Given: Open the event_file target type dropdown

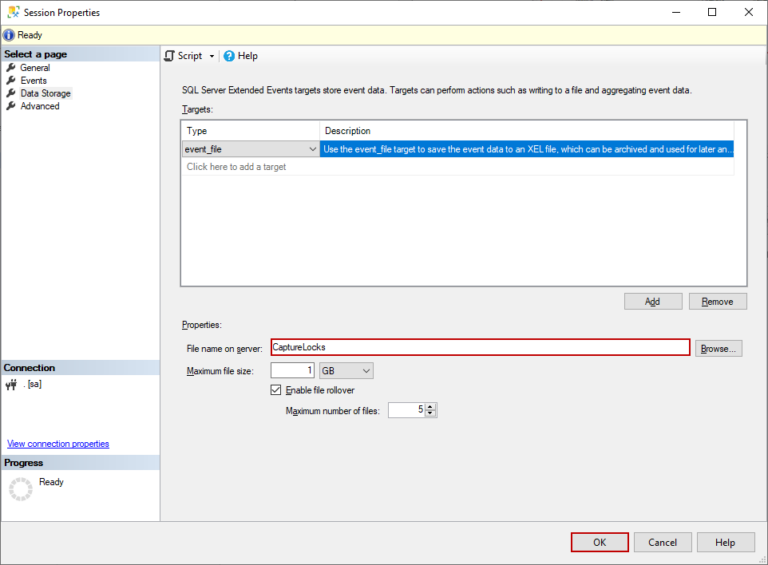Looking at the screenshot, I should [312, 149].
